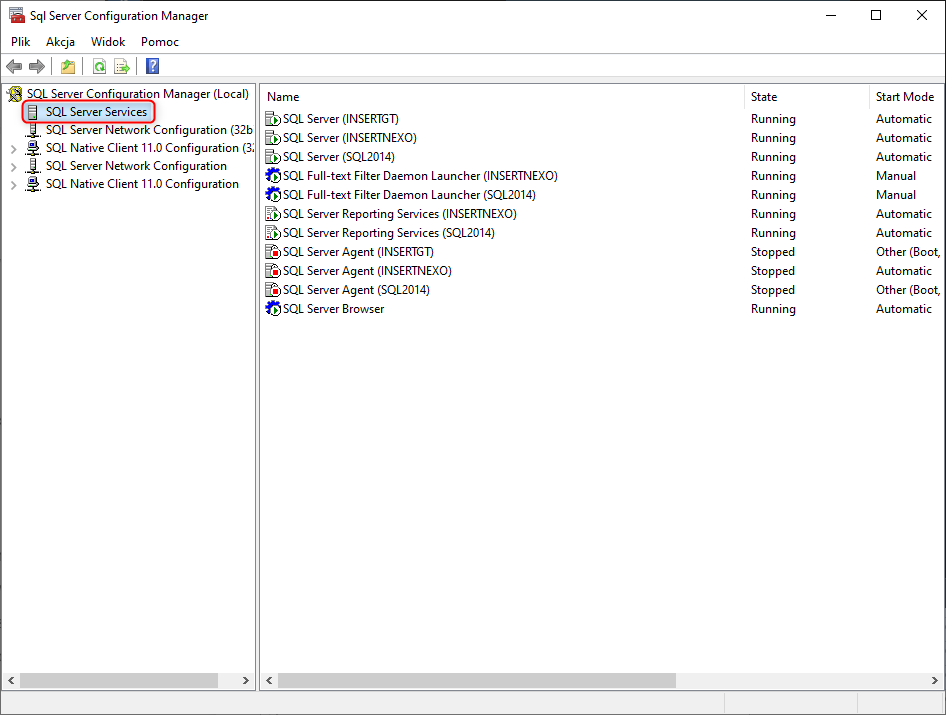The image size is (946, 715).
Task: Click the left scroll arrow of services list
Action: coord(269,681)
